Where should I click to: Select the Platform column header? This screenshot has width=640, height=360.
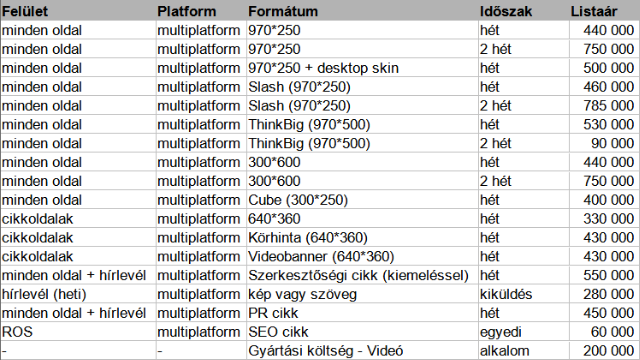pos(201,11)
